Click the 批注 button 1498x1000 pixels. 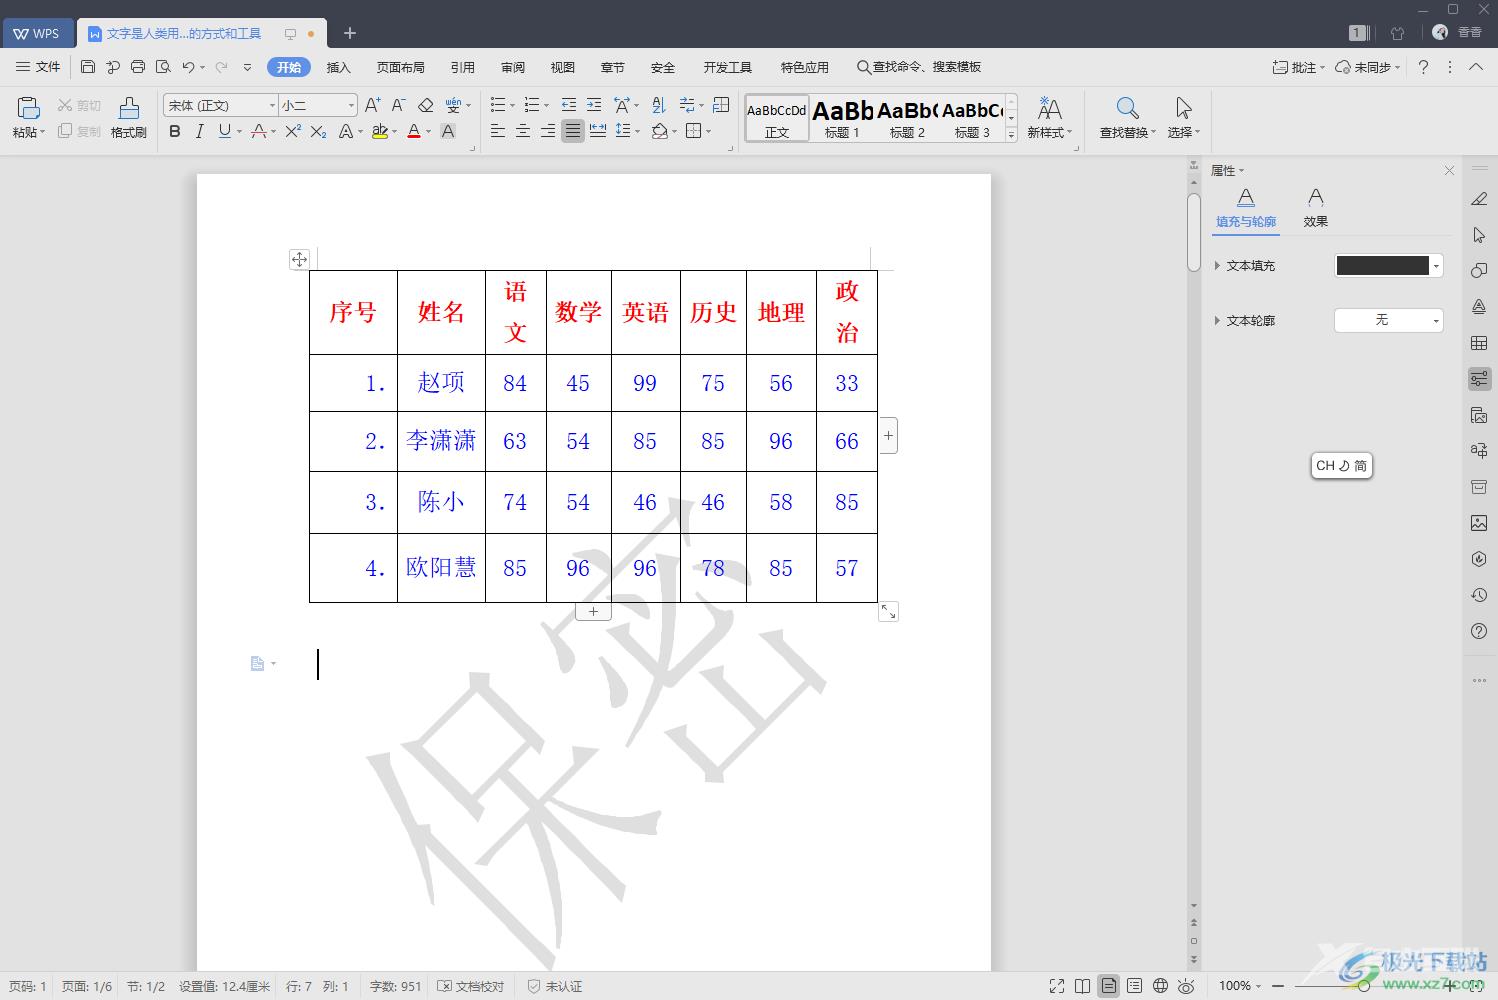(1298, 67)
